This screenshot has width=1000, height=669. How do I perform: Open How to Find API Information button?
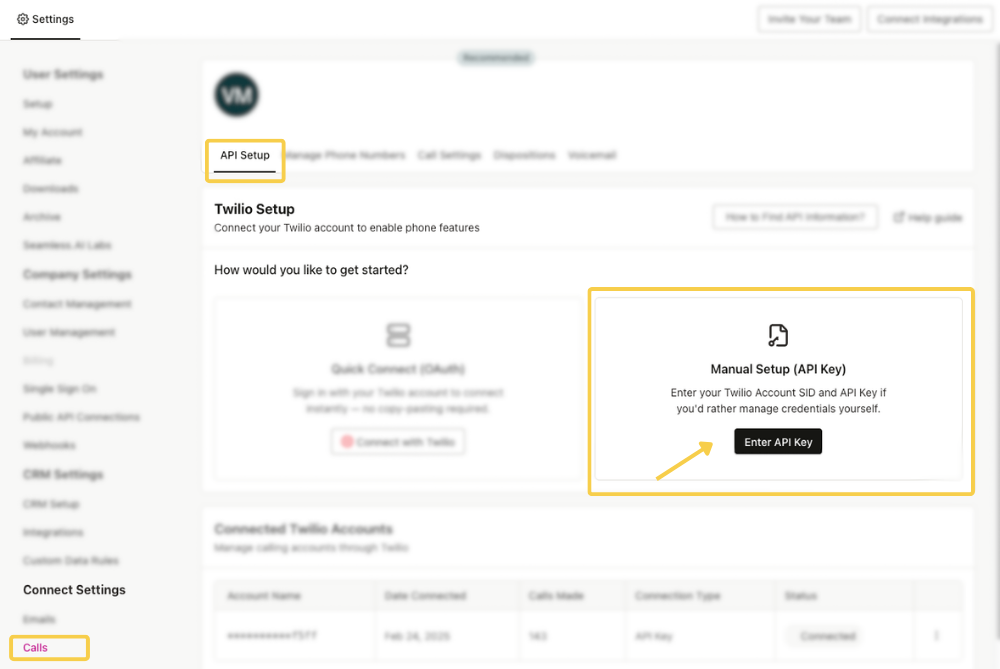click(795, 217)
